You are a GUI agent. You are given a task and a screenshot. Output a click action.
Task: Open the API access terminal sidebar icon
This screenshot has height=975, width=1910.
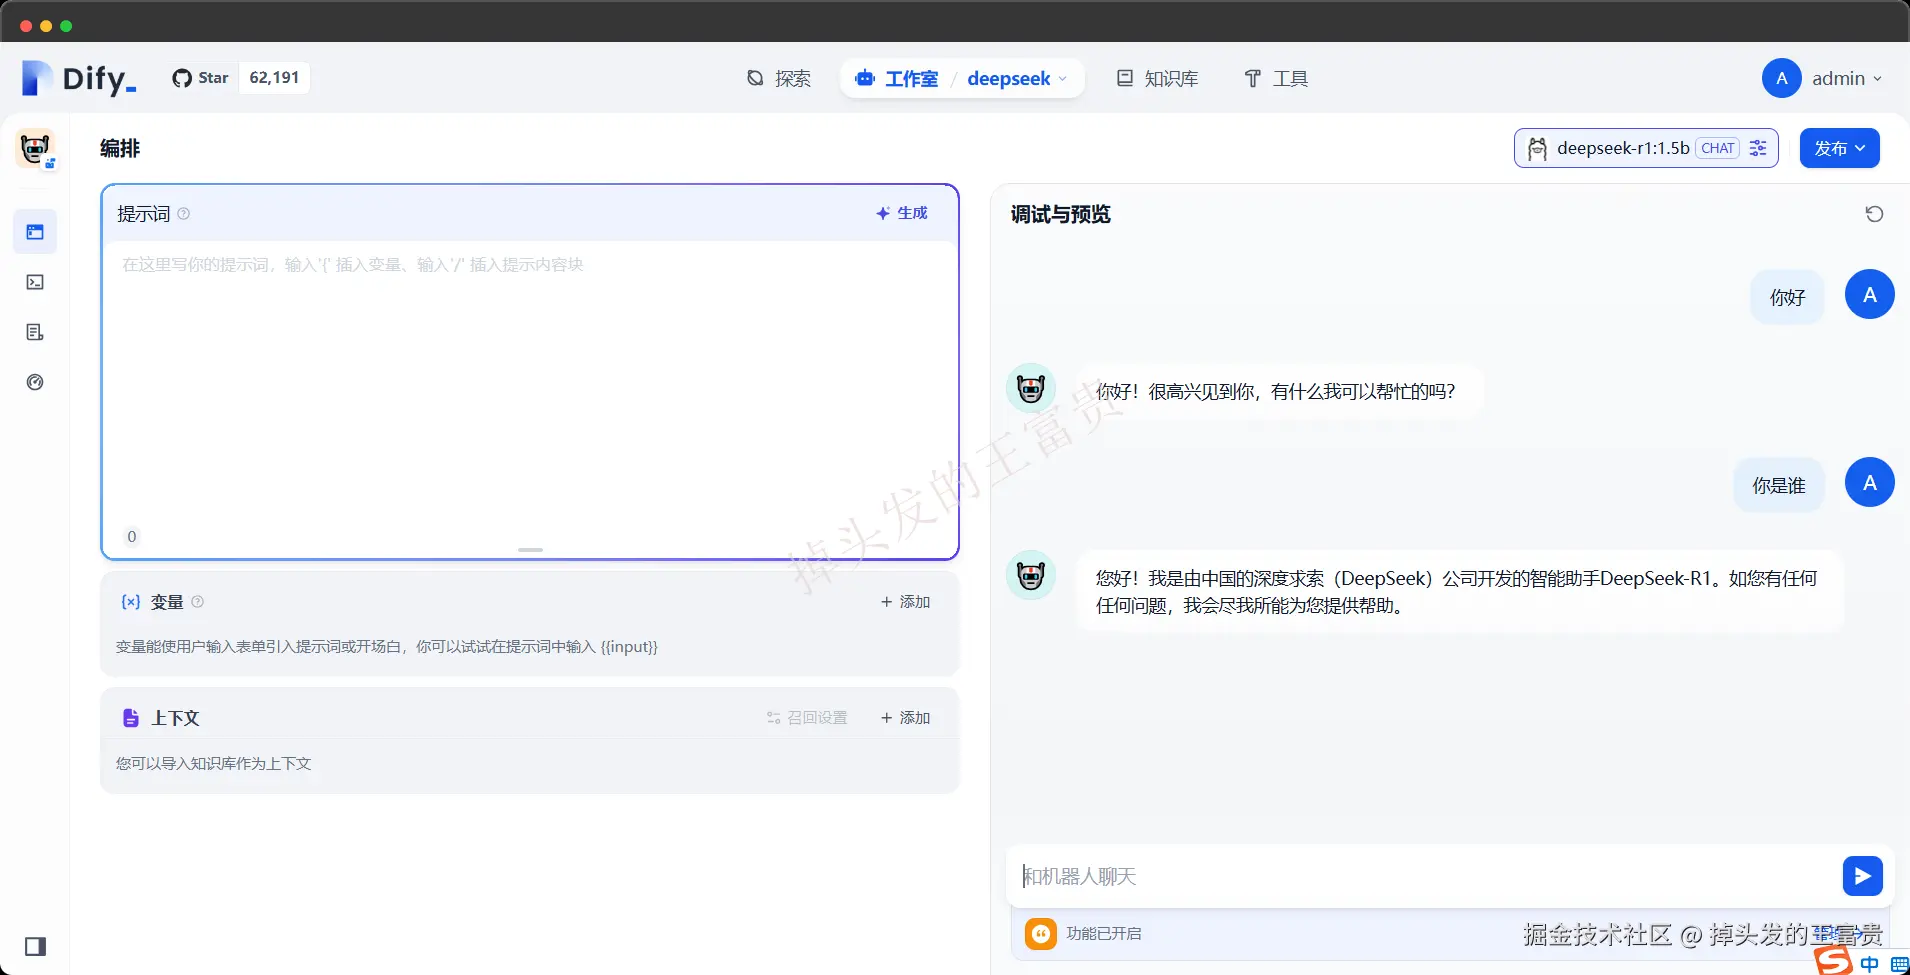[35, 282]
